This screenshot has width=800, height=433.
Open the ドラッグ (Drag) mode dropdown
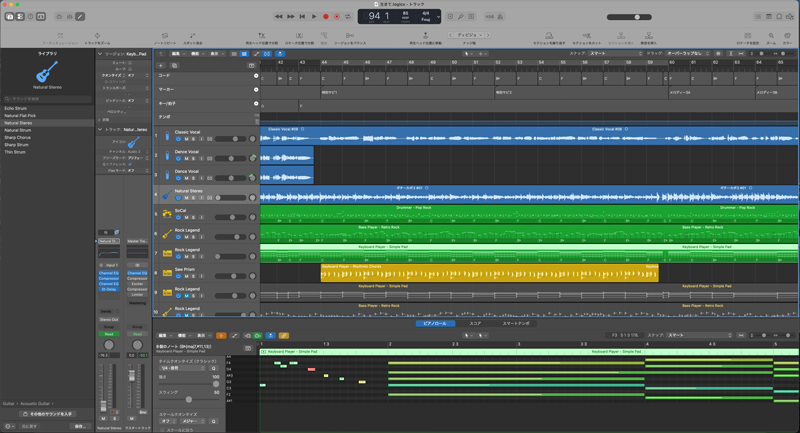[x=687, y=54]
